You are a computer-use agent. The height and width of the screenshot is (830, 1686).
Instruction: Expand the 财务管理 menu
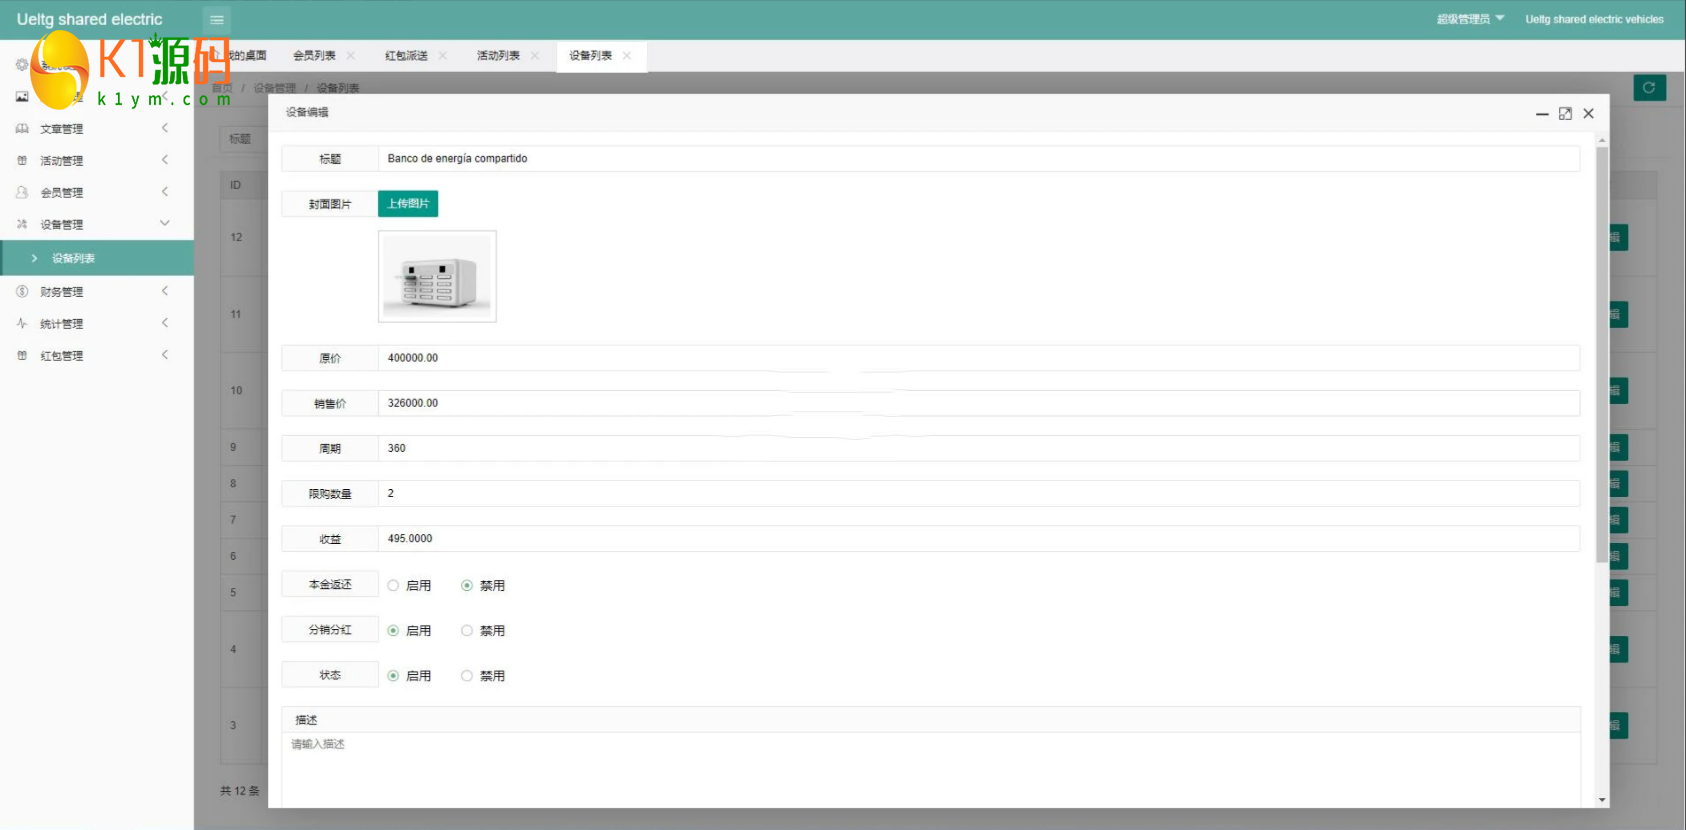[165, 291]
